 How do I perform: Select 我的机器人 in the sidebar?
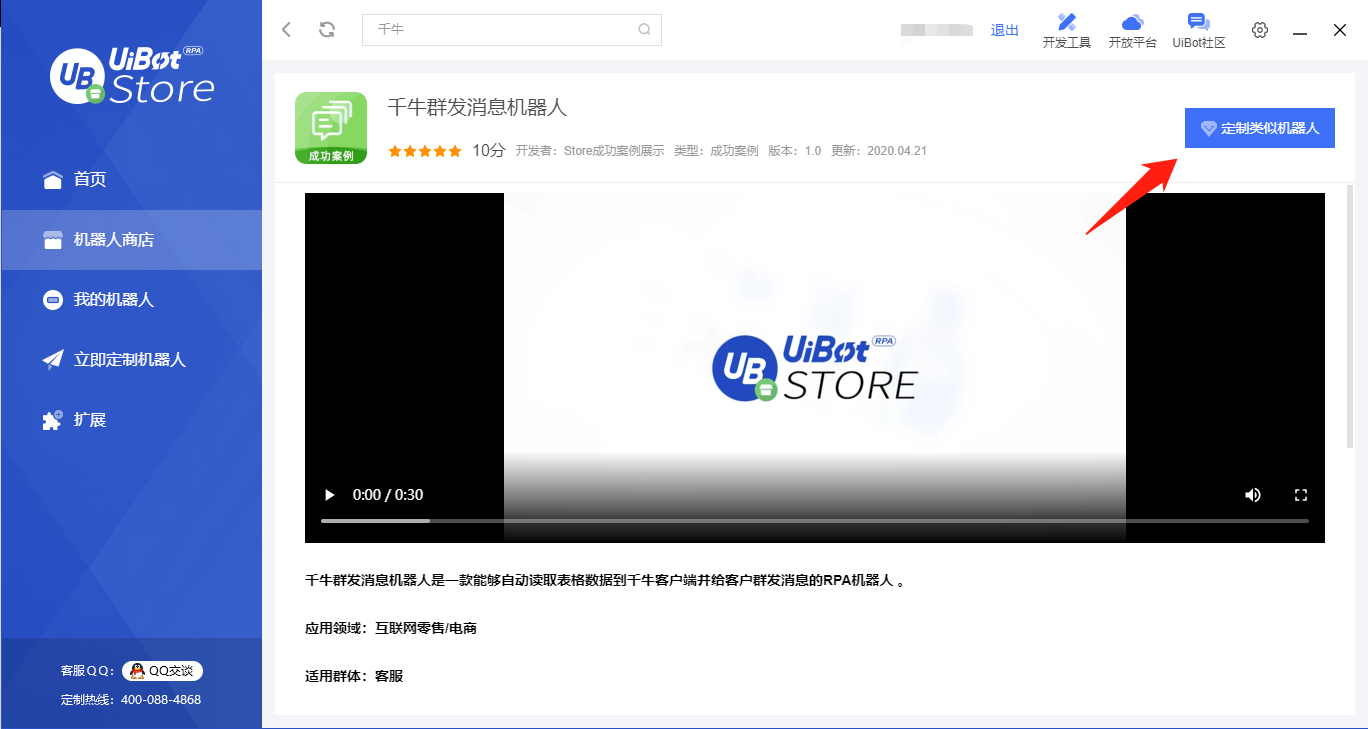click(100, 299)
